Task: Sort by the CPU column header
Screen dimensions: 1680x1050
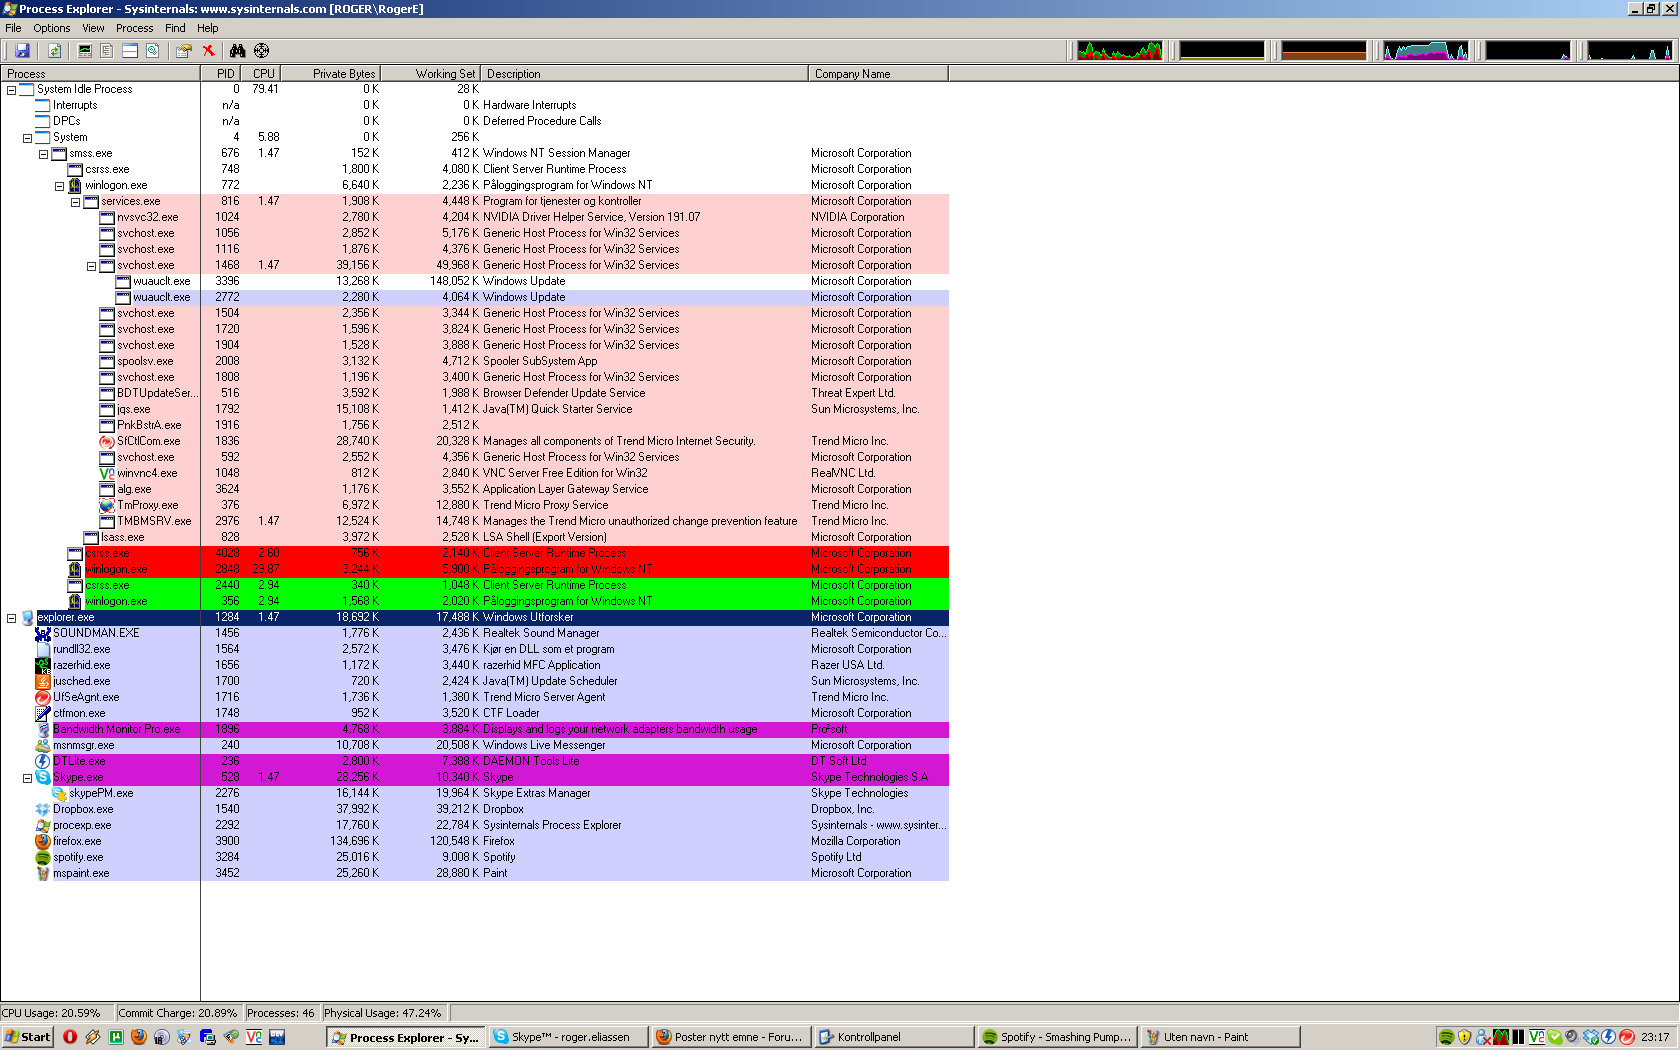Action: [261, 73]
